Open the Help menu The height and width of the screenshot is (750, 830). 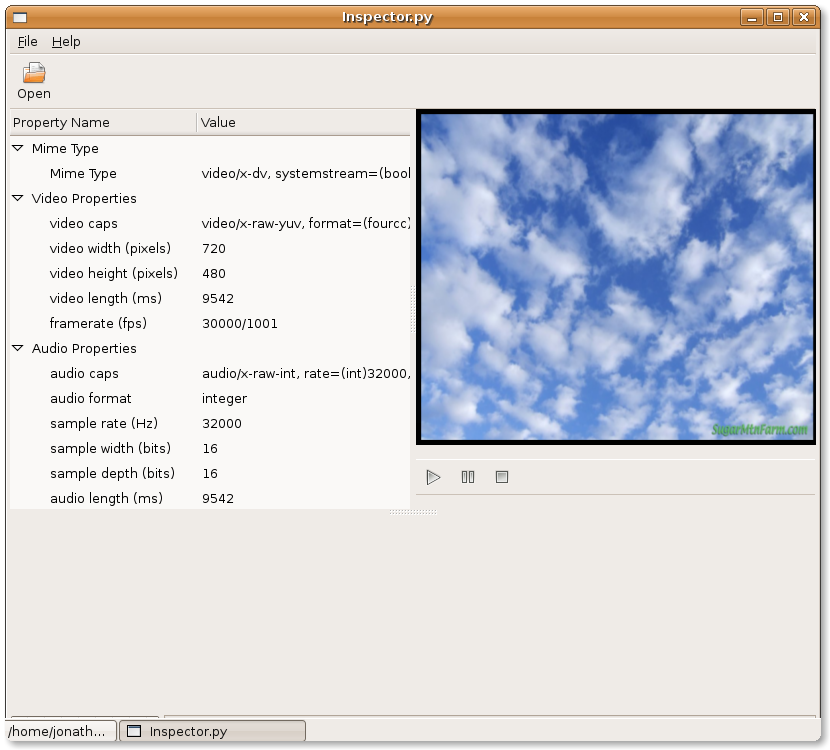(x=66, y=41)
